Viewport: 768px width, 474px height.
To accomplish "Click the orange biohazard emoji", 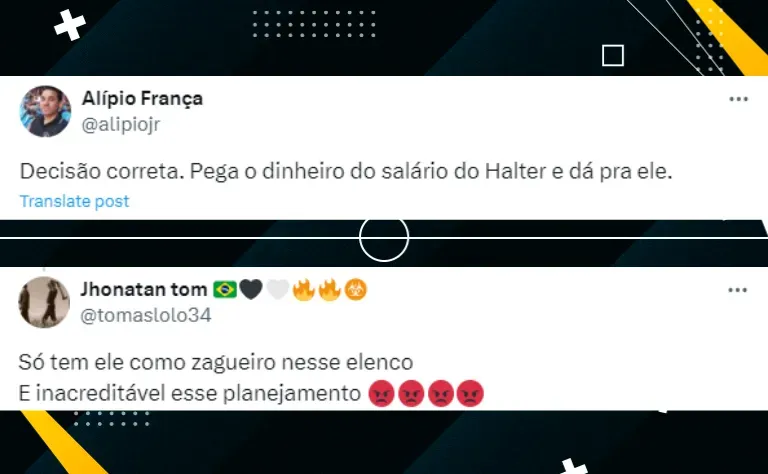I will (x=355, y=290).
